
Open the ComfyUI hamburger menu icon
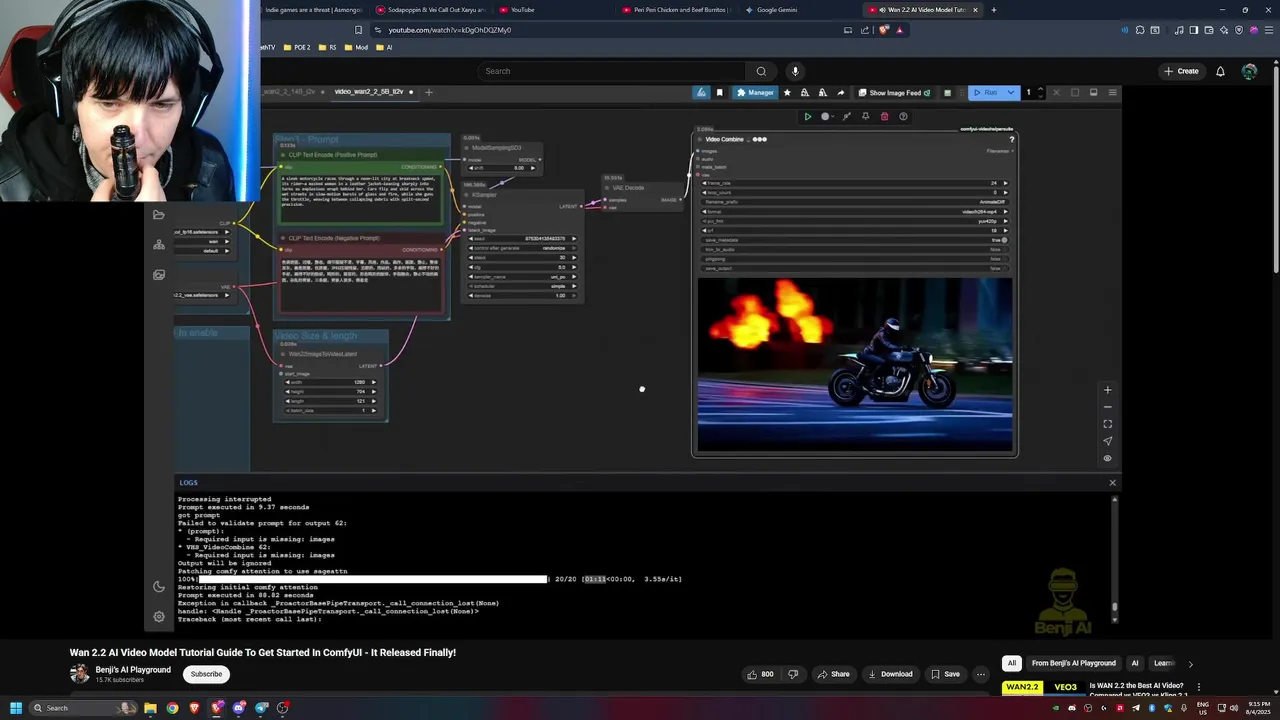[1112, 92]
